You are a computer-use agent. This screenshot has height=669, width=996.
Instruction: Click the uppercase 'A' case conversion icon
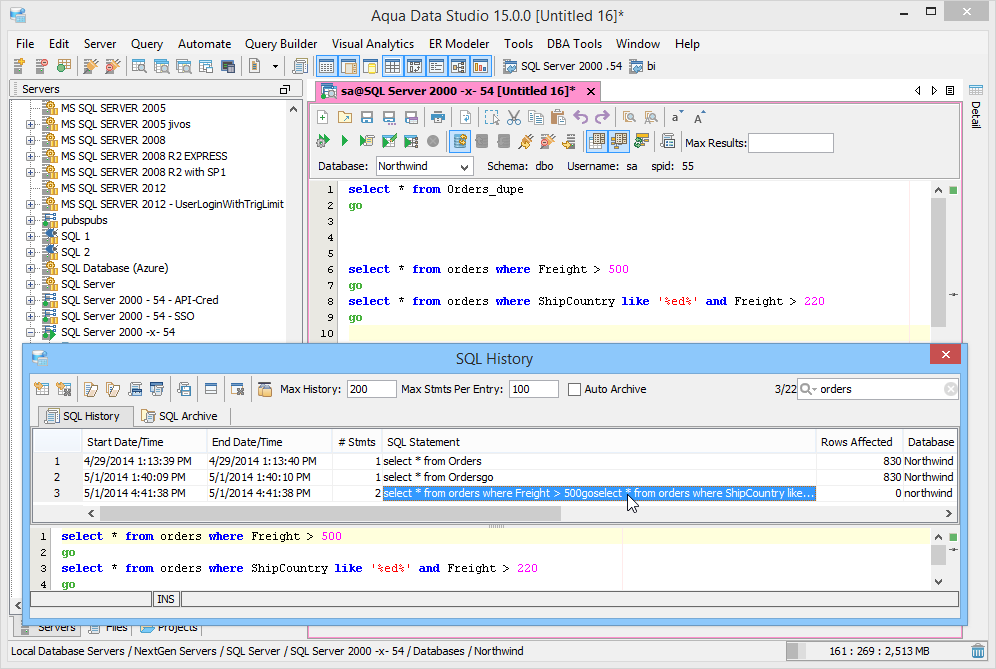(698, 118)
